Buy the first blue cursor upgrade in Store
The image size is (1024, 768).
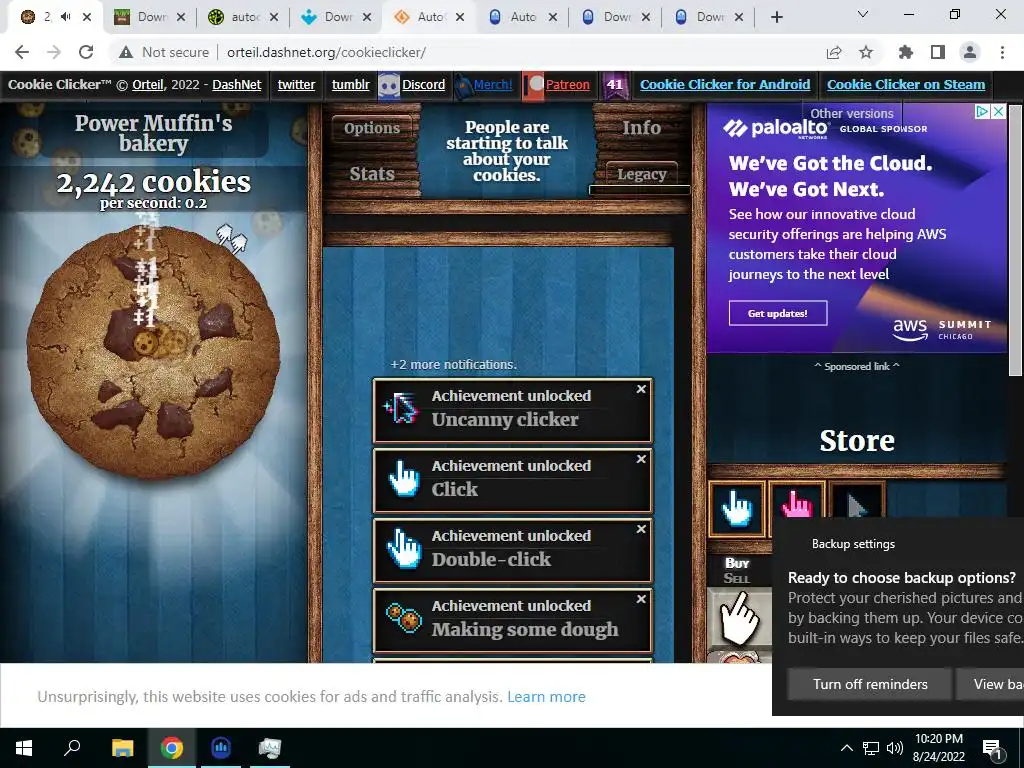coord(737,509)
